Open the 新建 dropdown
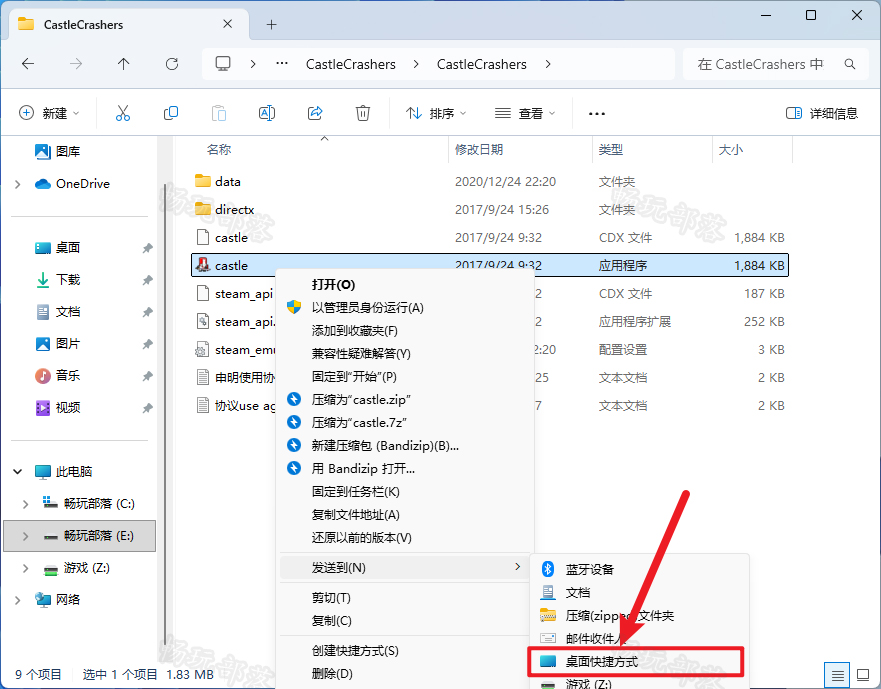 49,114
